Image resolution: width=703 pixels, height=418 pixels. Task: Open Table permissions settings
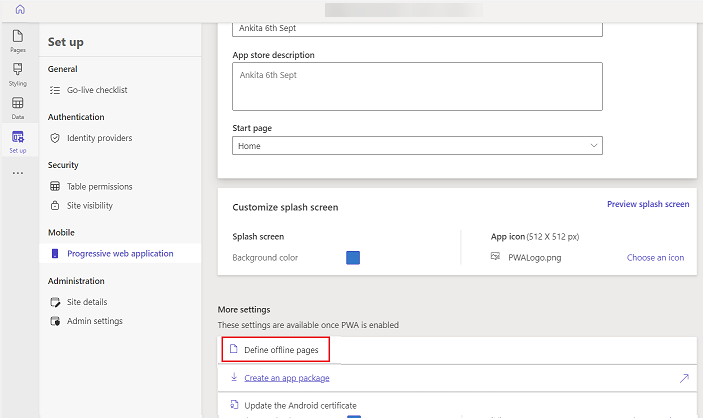point(99,186)
